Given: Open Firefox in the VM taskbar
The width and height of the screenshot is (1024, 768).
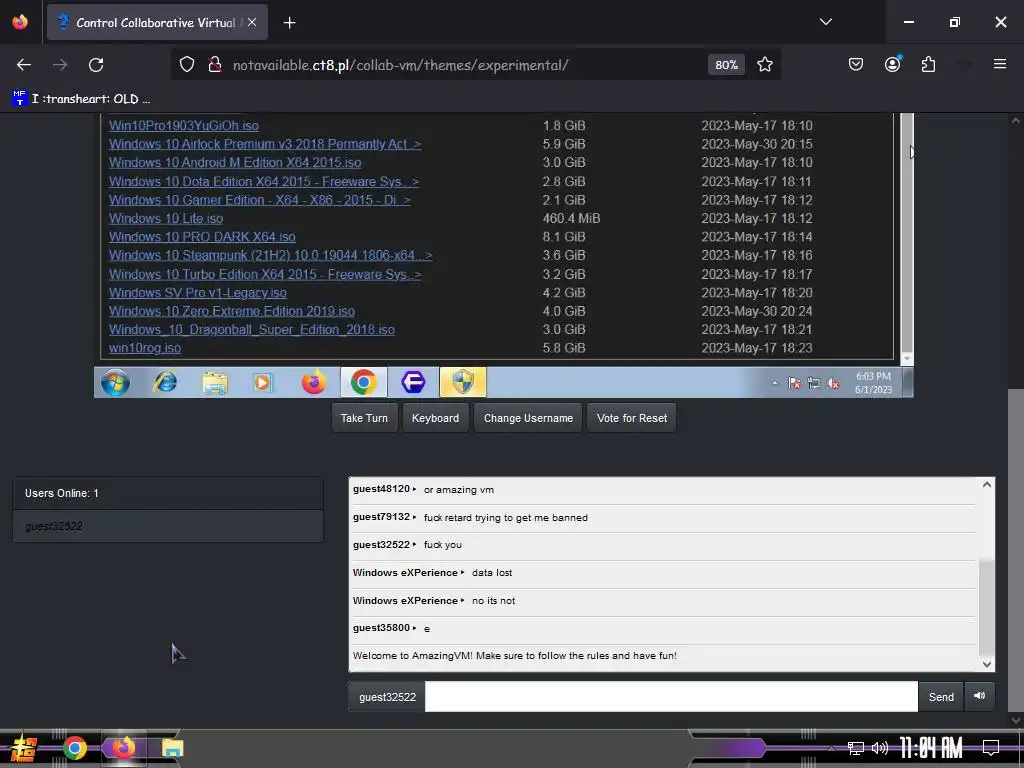Looking at the screenshot, I should (x=313, y=382).
